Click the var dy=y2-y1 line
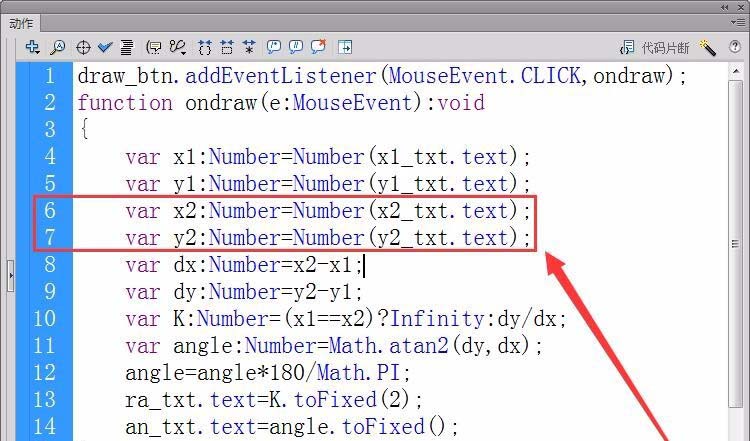 click(x=244, y=292)
